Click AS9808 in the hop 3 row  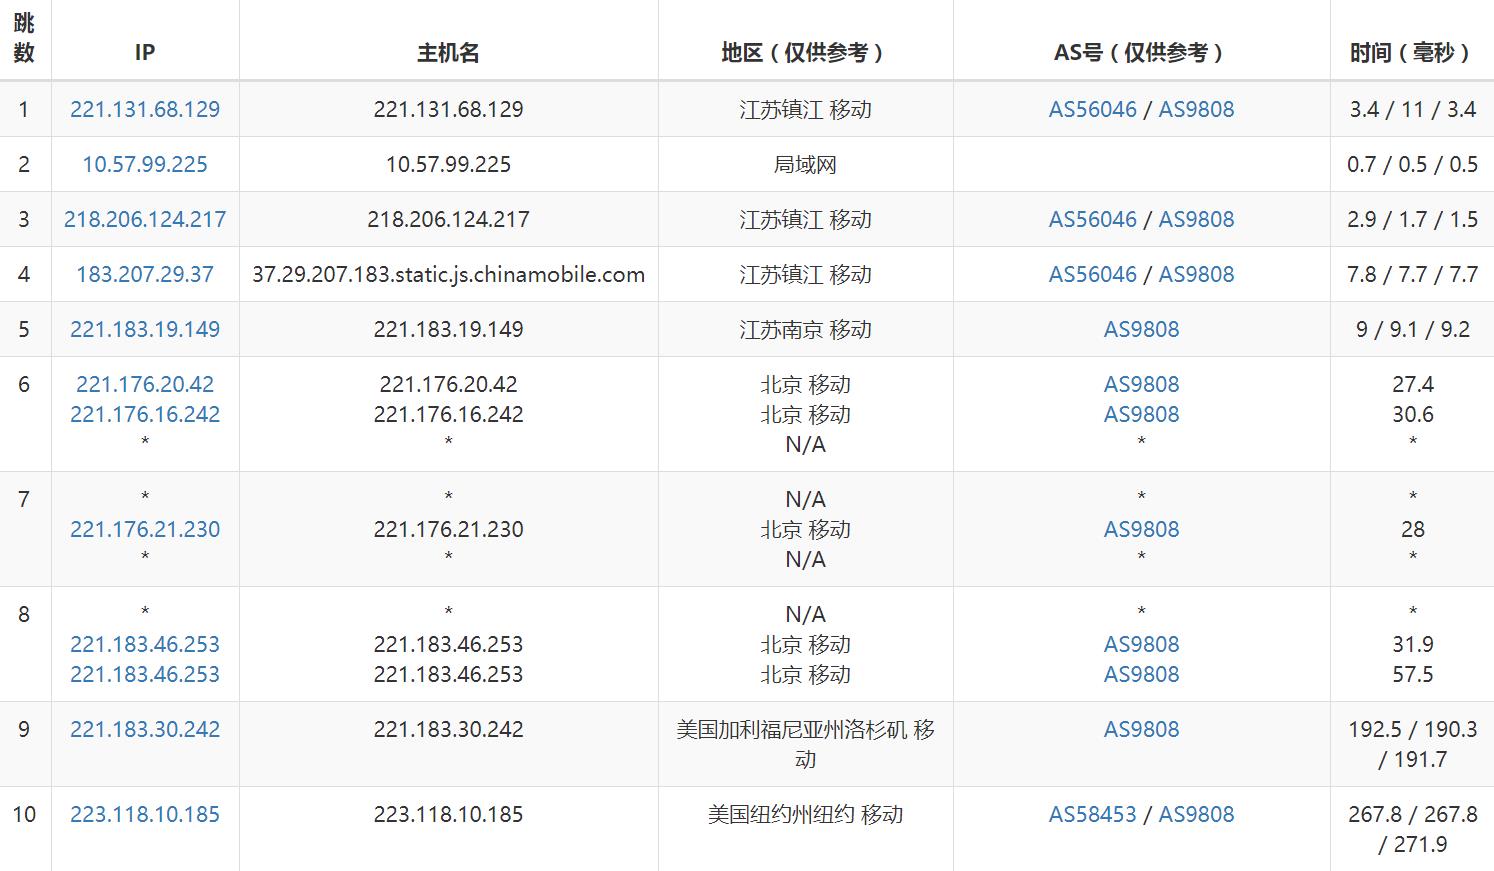tap(1196, 219)
